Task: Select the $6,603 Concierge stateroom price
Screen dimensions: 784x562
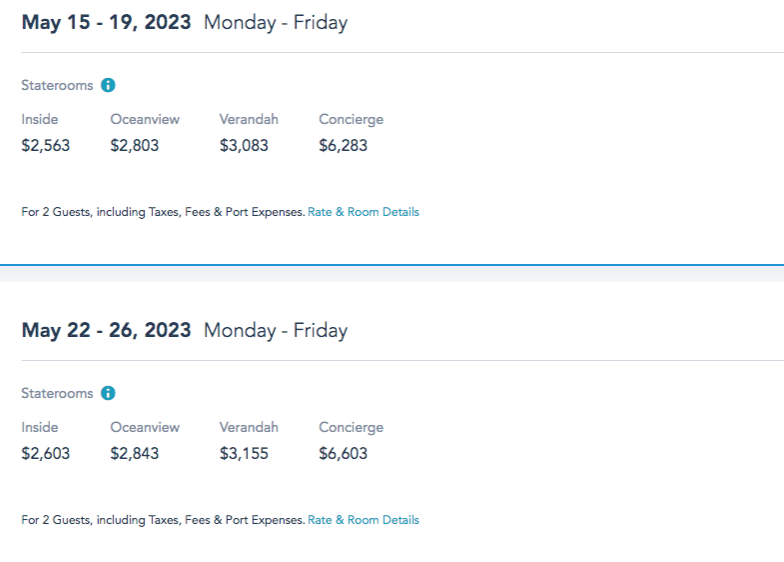Action: click(343, 454)
